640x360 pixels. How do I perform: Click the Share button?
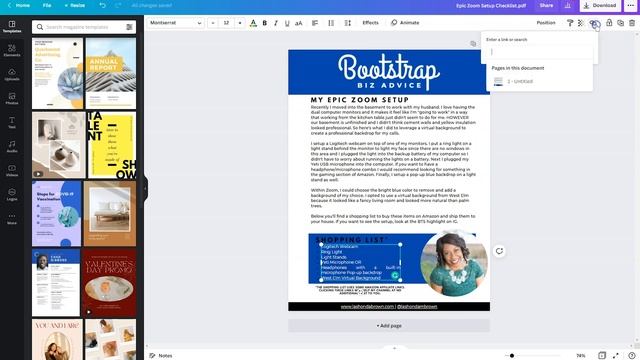pos(546,6)
